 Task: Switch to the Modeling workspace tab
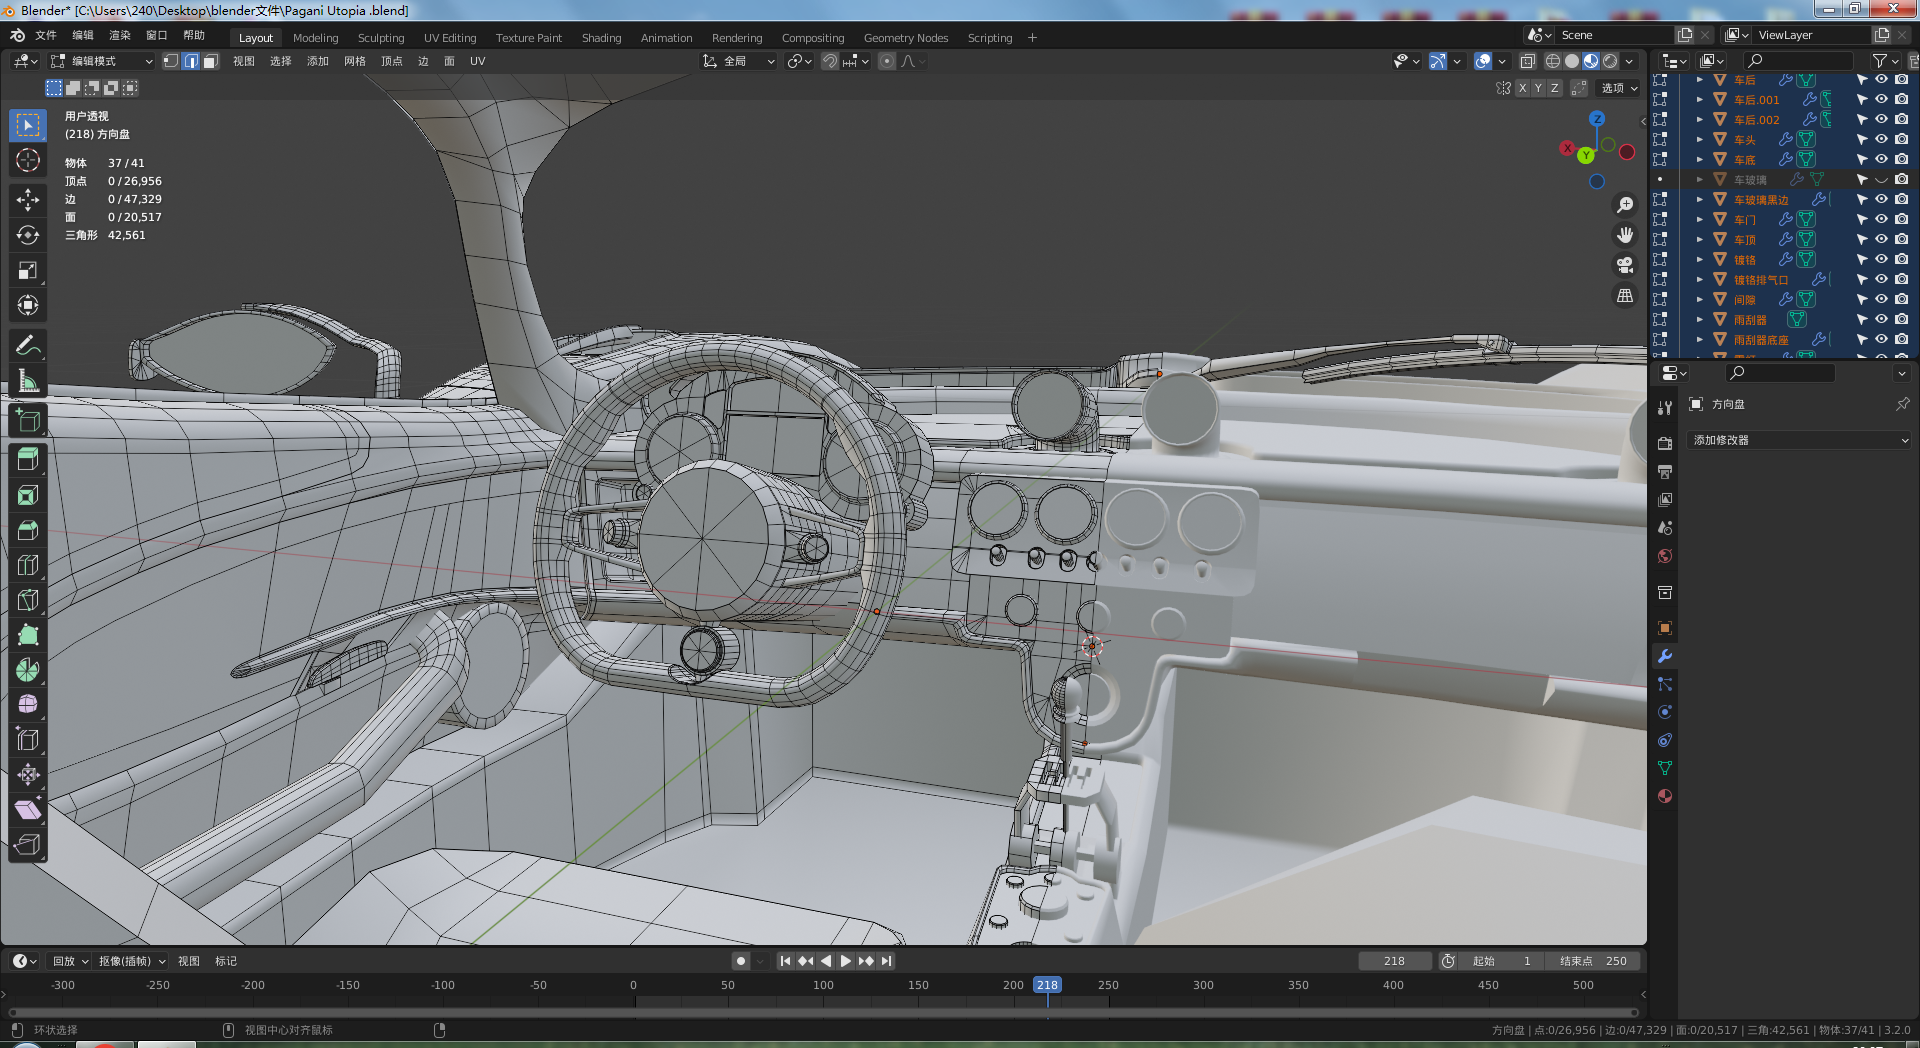point(316,38)
